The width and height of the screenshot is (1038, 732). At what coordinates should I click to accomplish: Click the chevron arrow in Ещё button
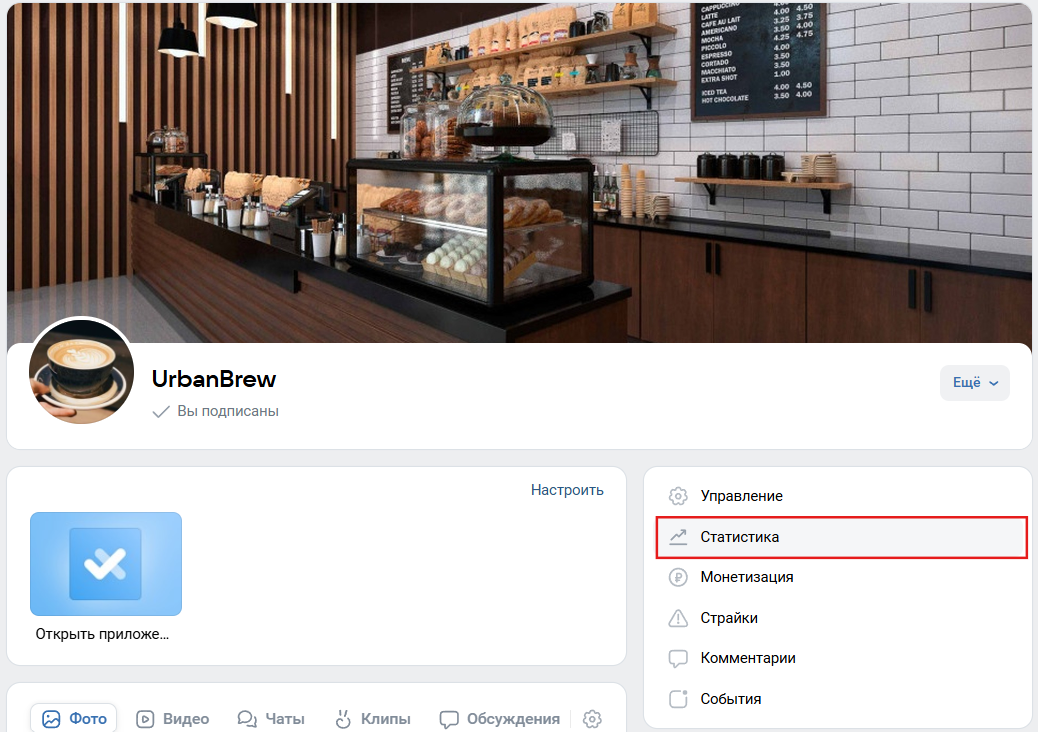coord(994,383)
